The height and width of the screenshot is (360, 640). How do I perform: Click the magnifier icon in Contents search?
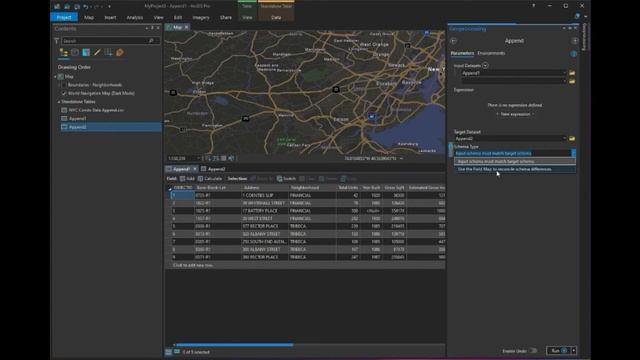[x=151, y=41]
